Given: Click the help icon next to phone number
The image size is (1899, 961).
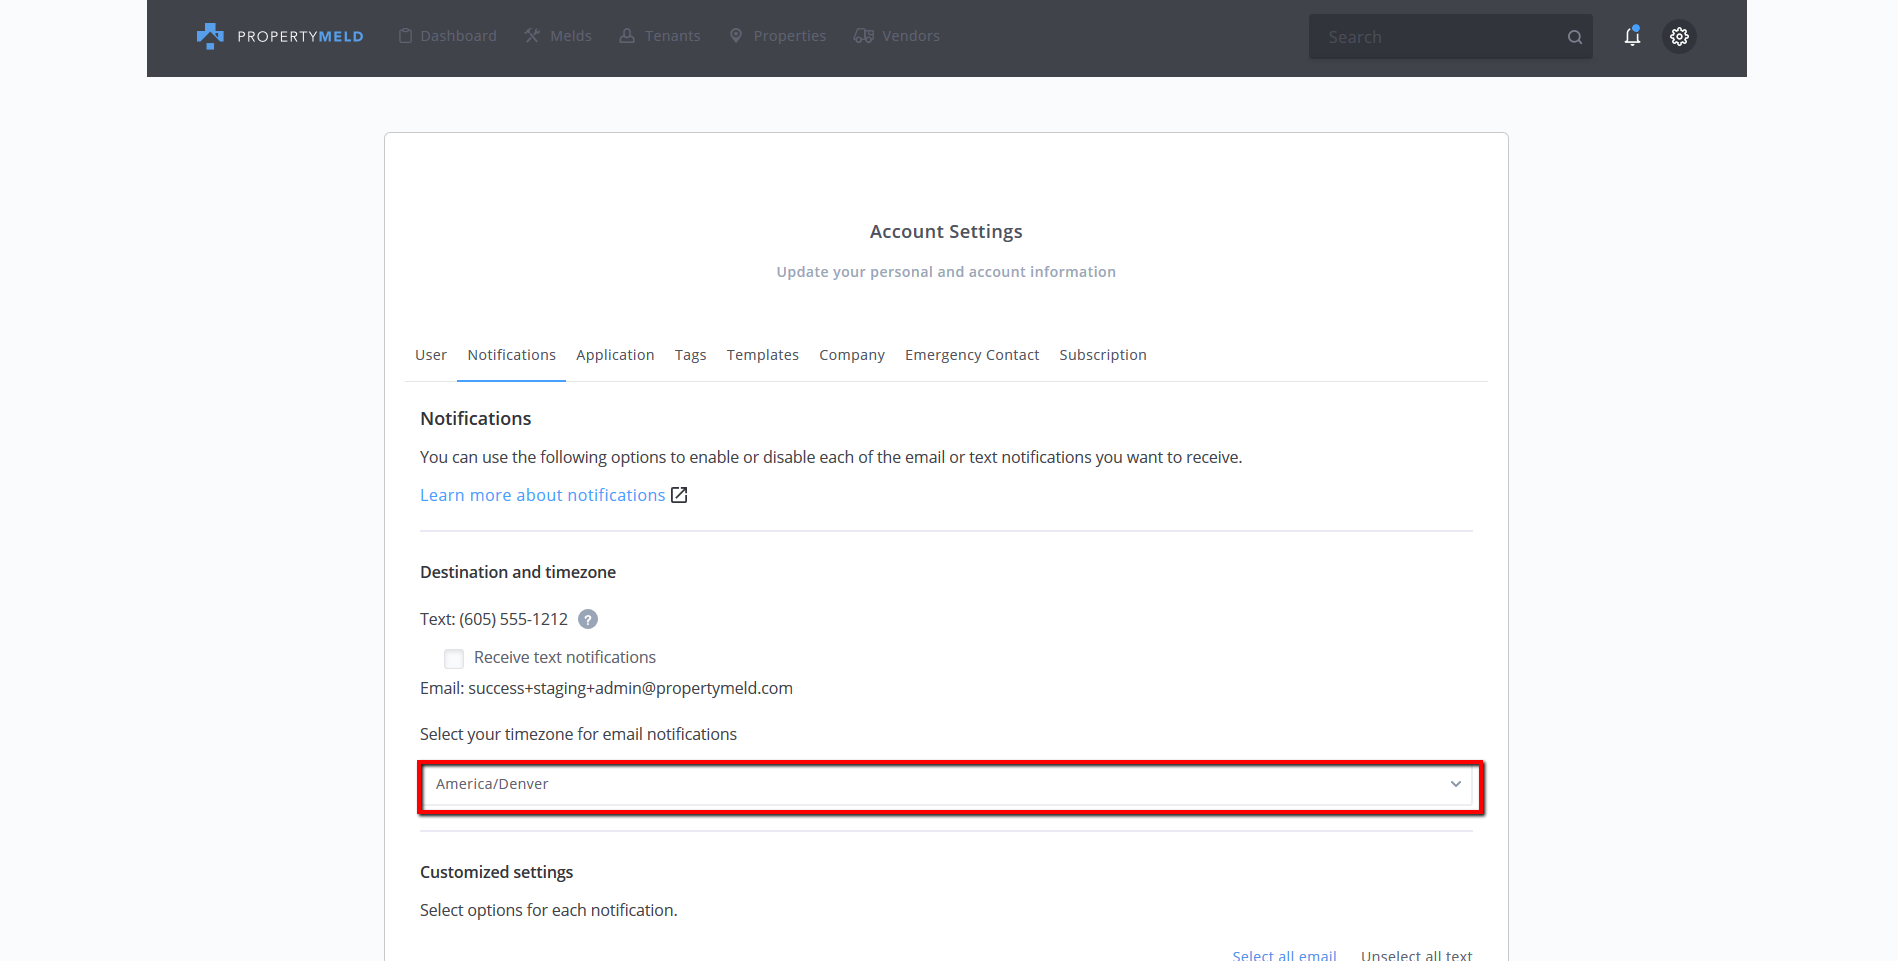Looking at the screenshot, I should click(588, 619).
